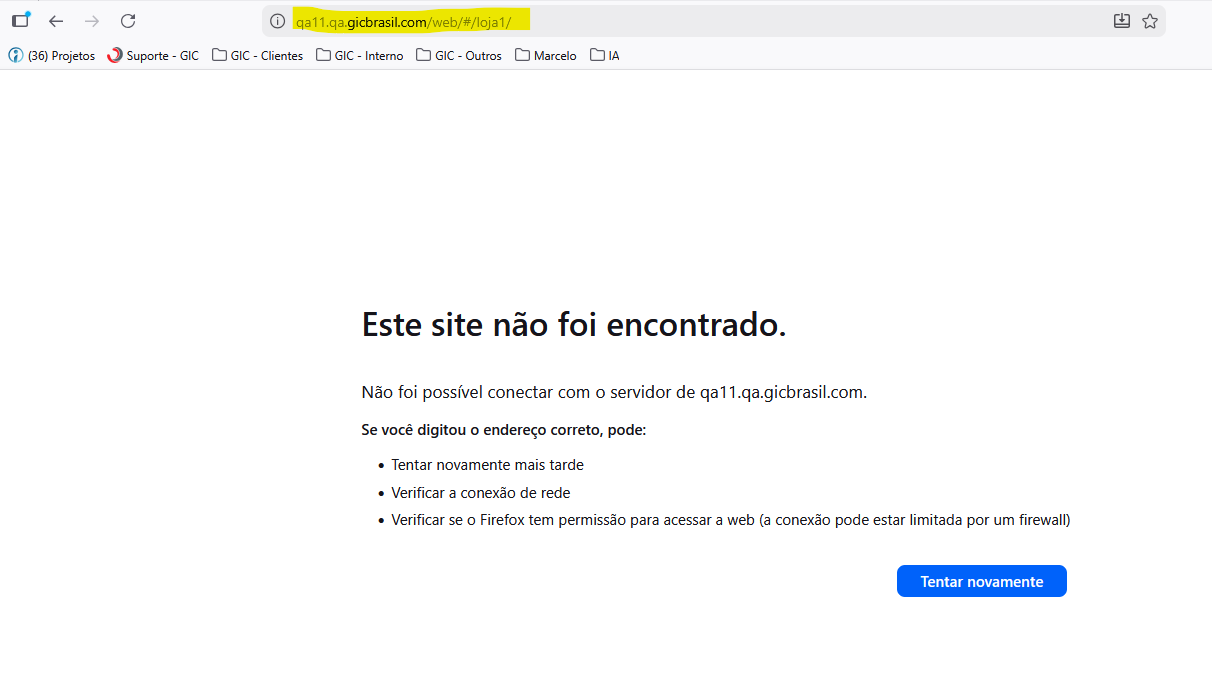Click the Tentar novamente button
Screen dimensions: 1212x676
click(982, 581)
